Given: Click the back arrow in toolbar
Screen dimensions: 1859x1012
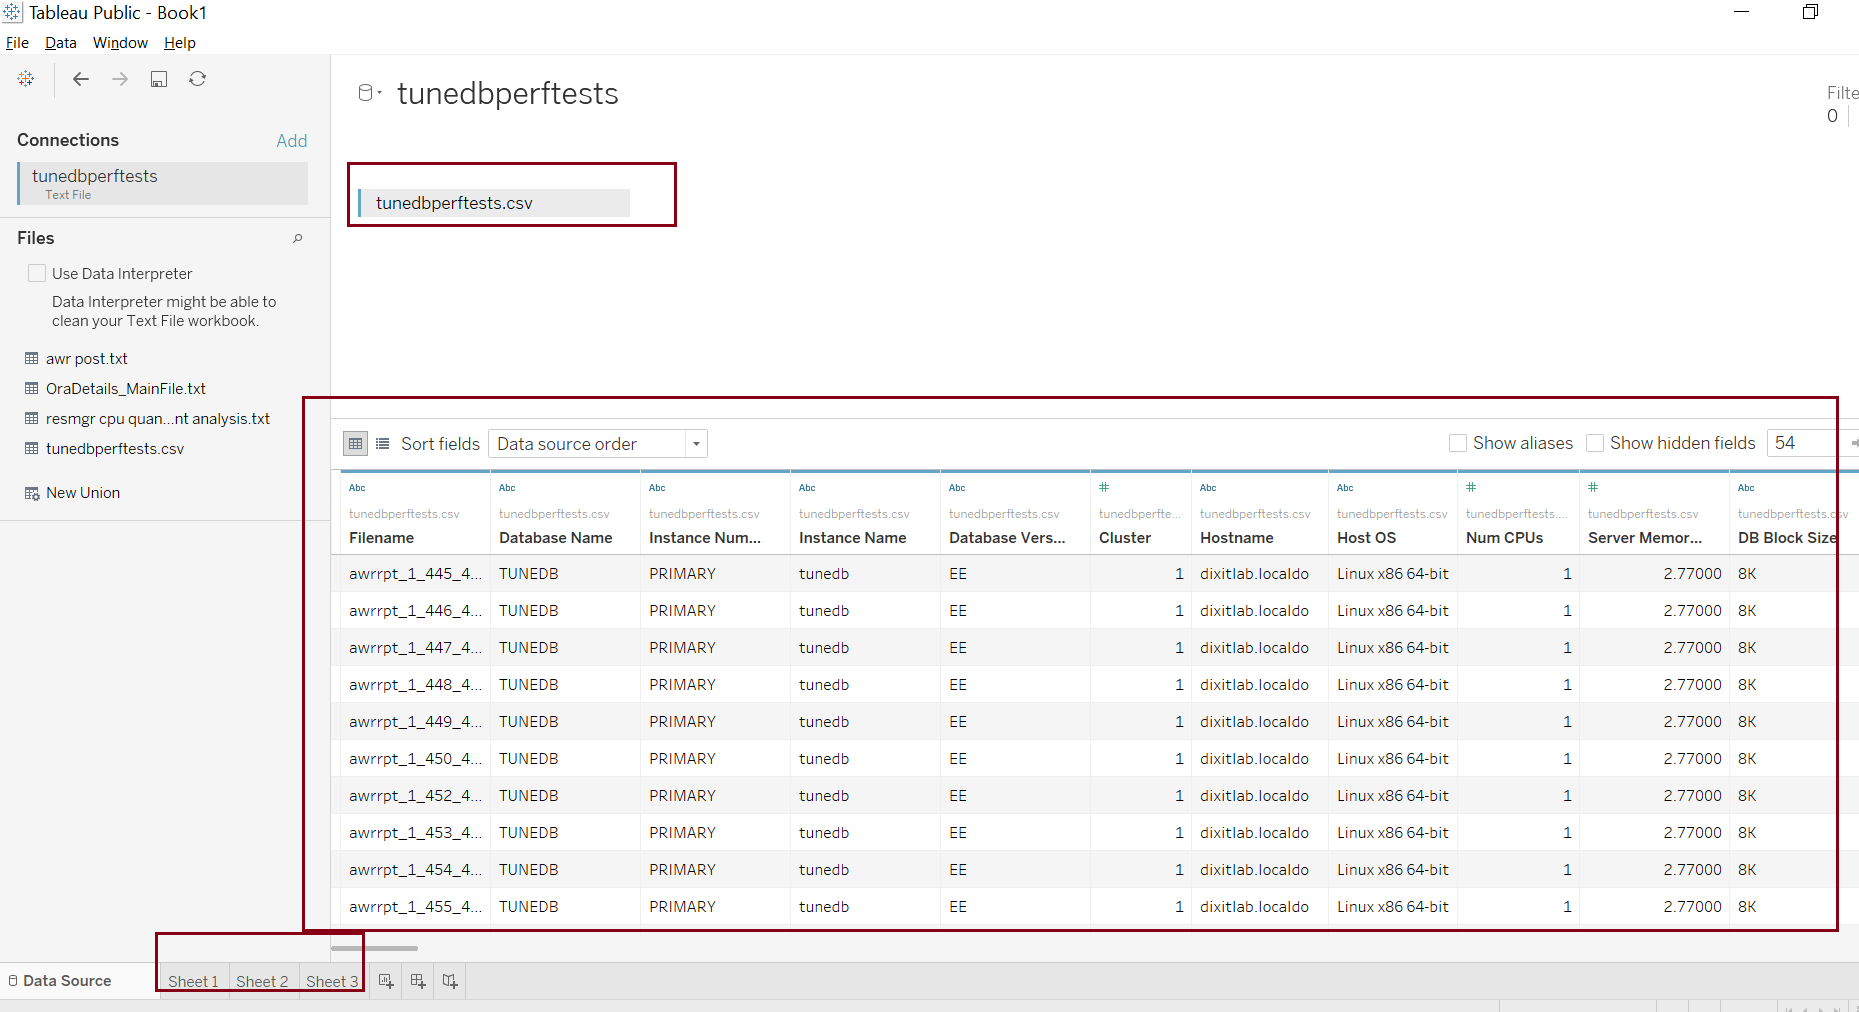Looking at the screenshot, I should coord(81,79).
